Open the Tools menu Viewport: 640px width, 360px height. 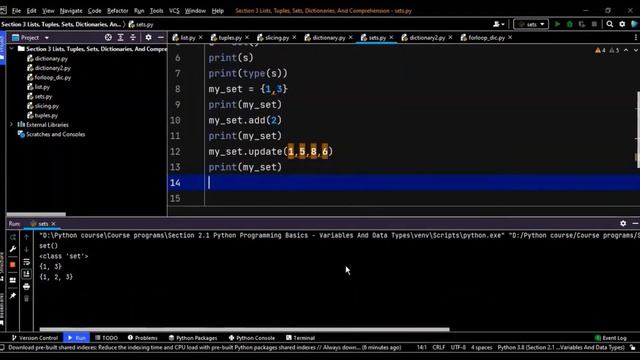[x=156, y=11]
